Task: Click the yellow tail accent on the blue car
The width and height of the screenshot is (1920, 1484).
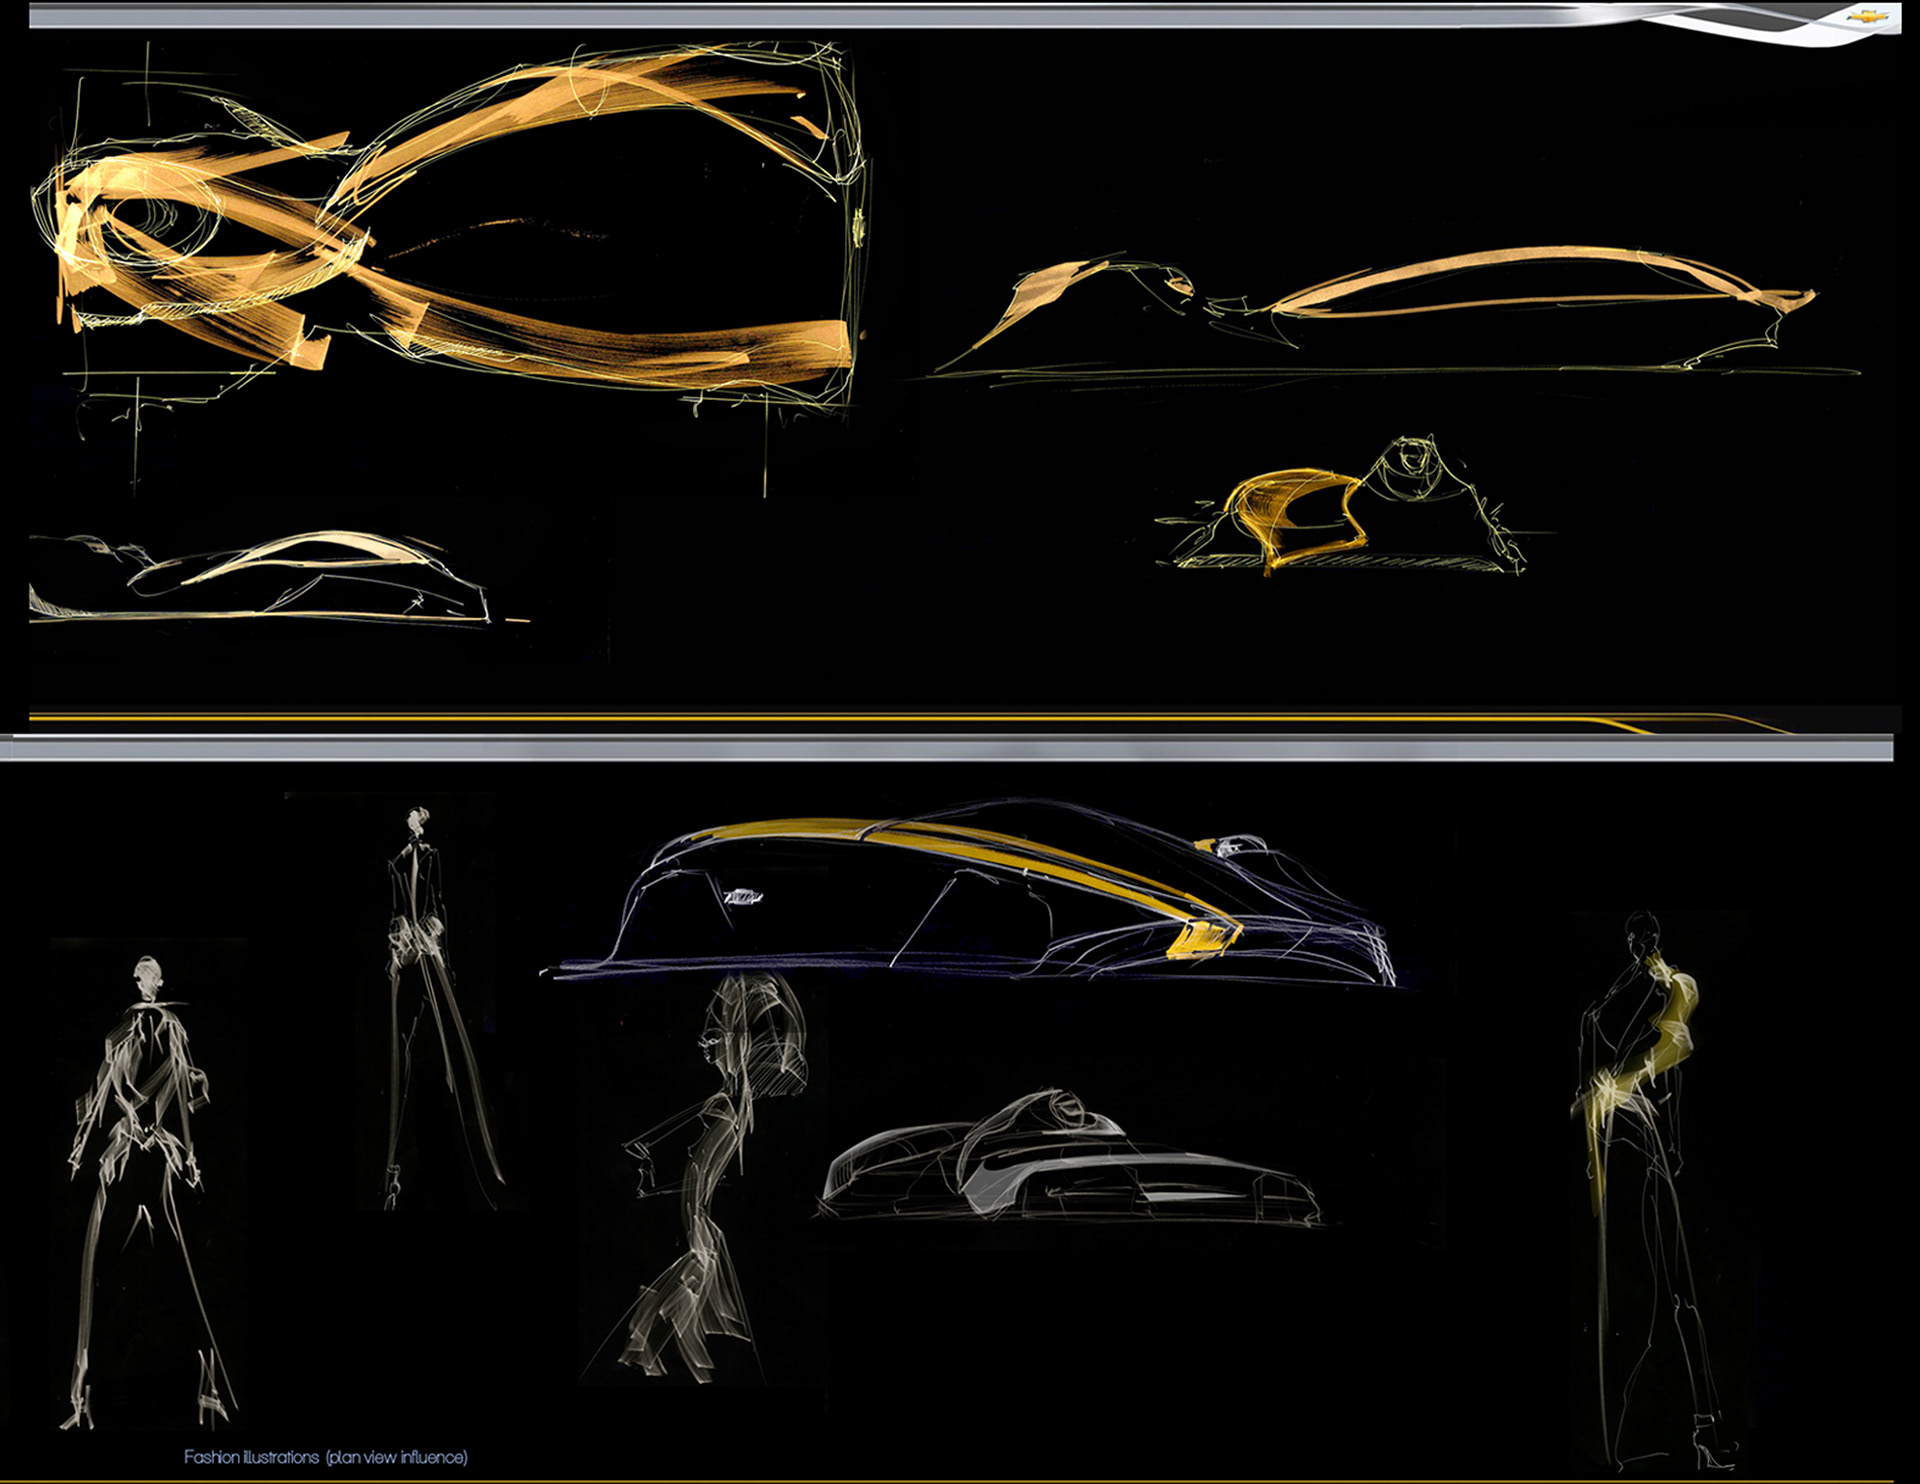Action: 1203,940
